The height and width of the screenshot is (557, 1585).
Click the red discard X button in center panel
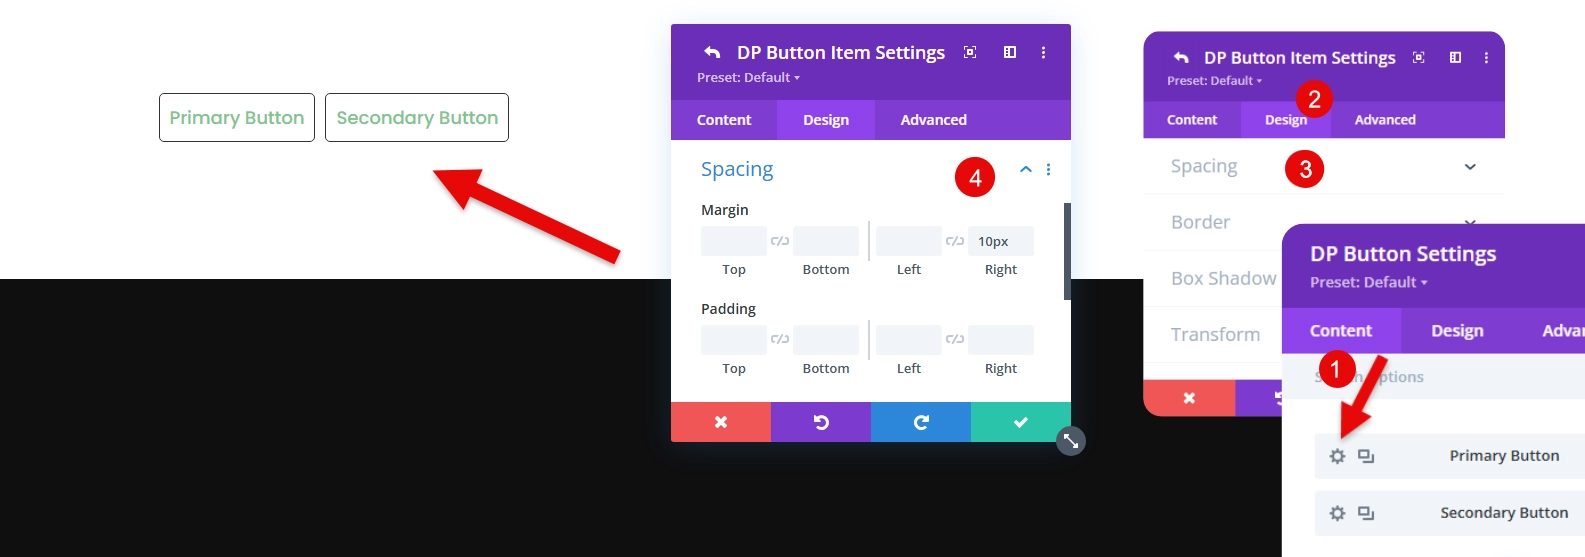721,422
